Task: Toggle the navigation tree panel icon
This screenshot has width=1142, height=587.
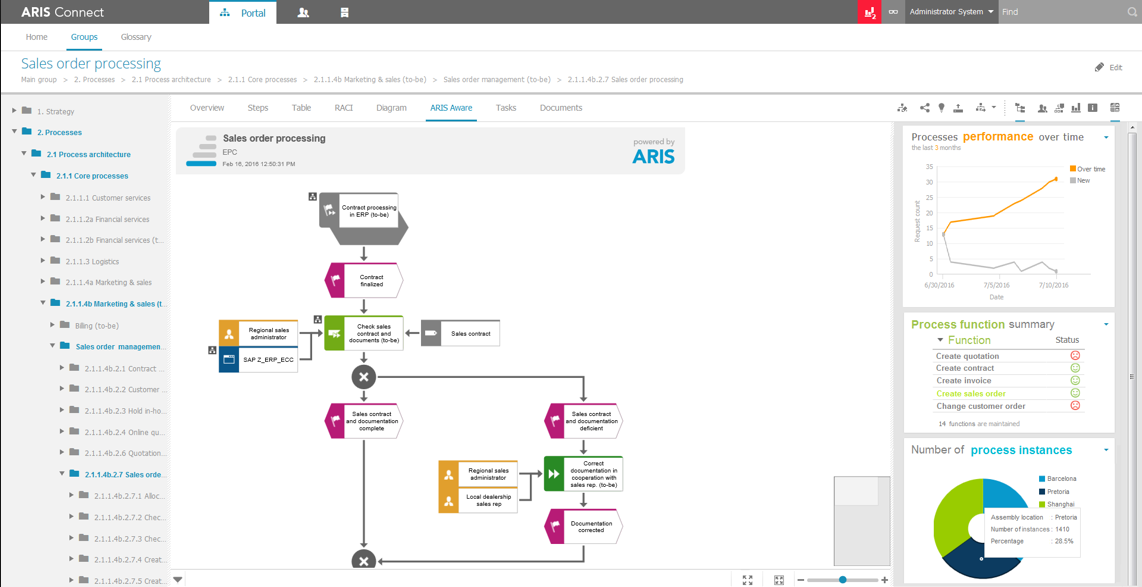Action: click(x=1020, y=108)
